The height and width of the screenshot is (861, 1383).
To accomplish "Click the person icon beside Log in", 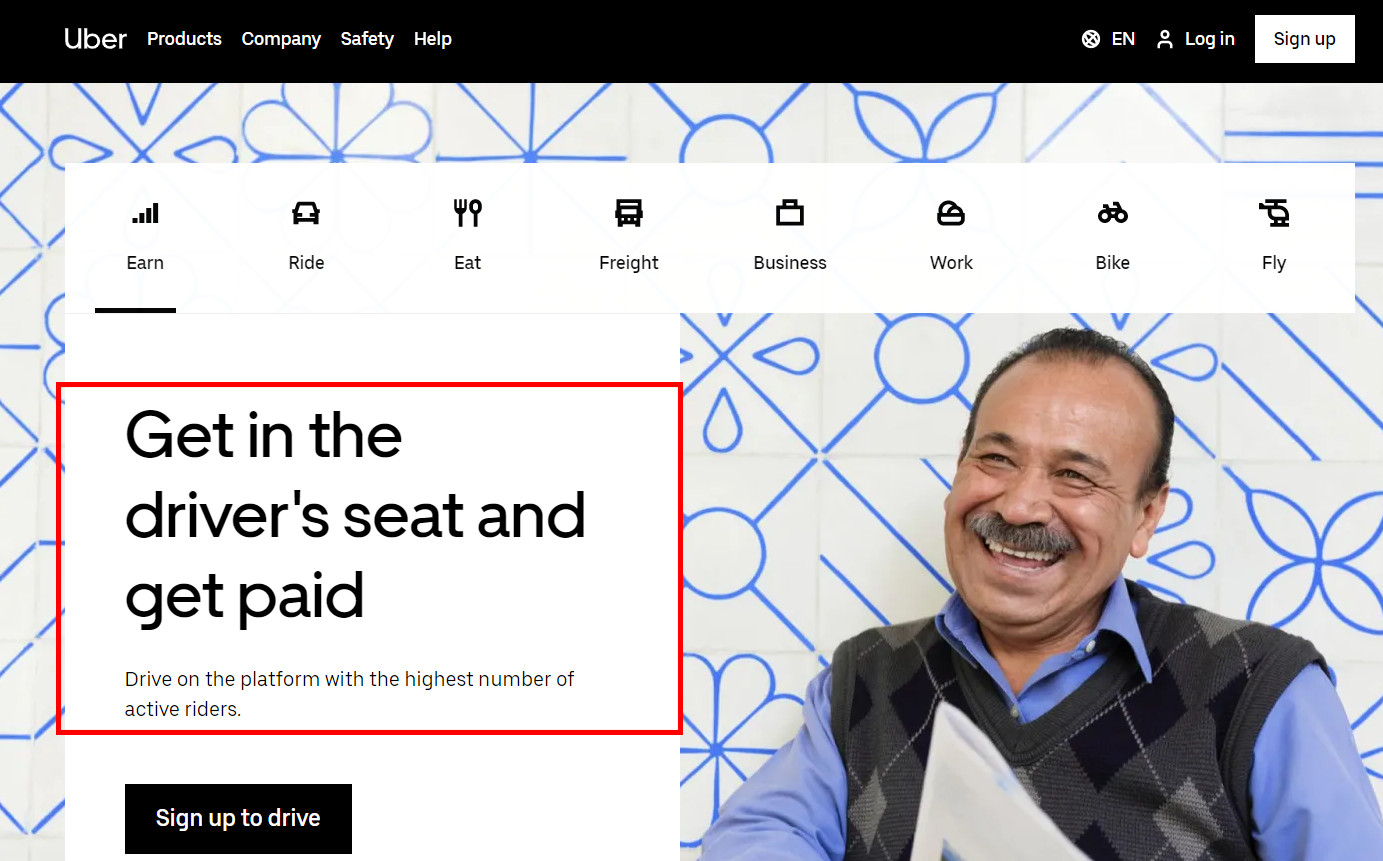I will (x=1164, y=39).
